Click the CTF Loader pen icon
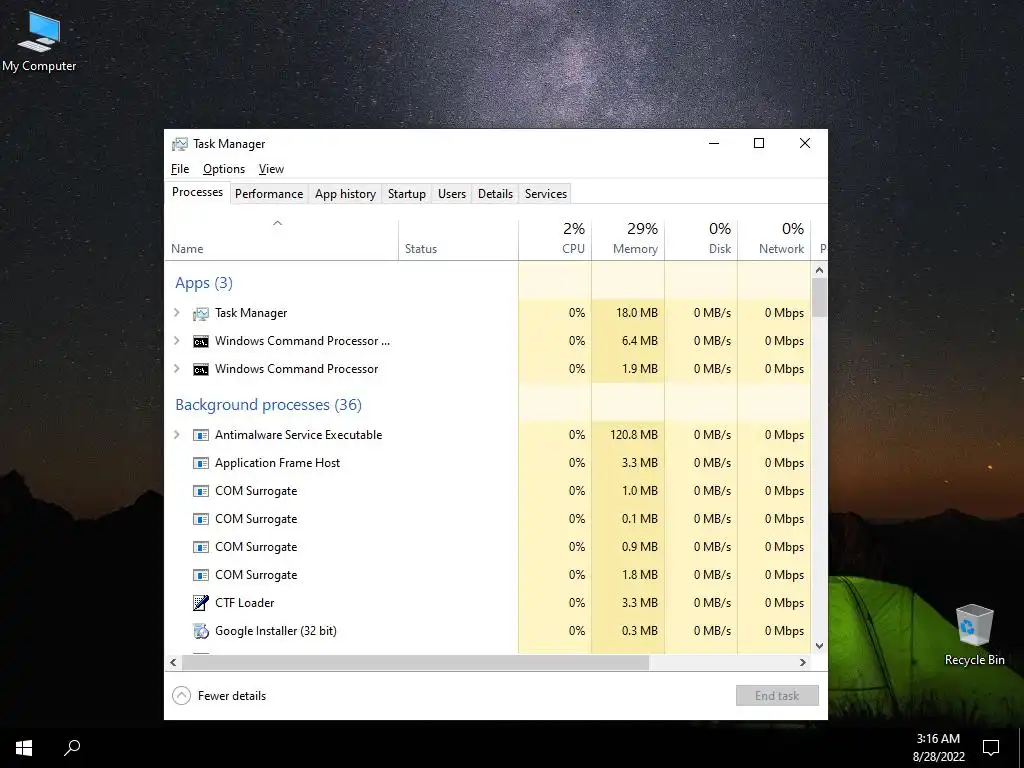Image resolution: width=1024 pixels, height=768 pixels. [x=200, y=603]
